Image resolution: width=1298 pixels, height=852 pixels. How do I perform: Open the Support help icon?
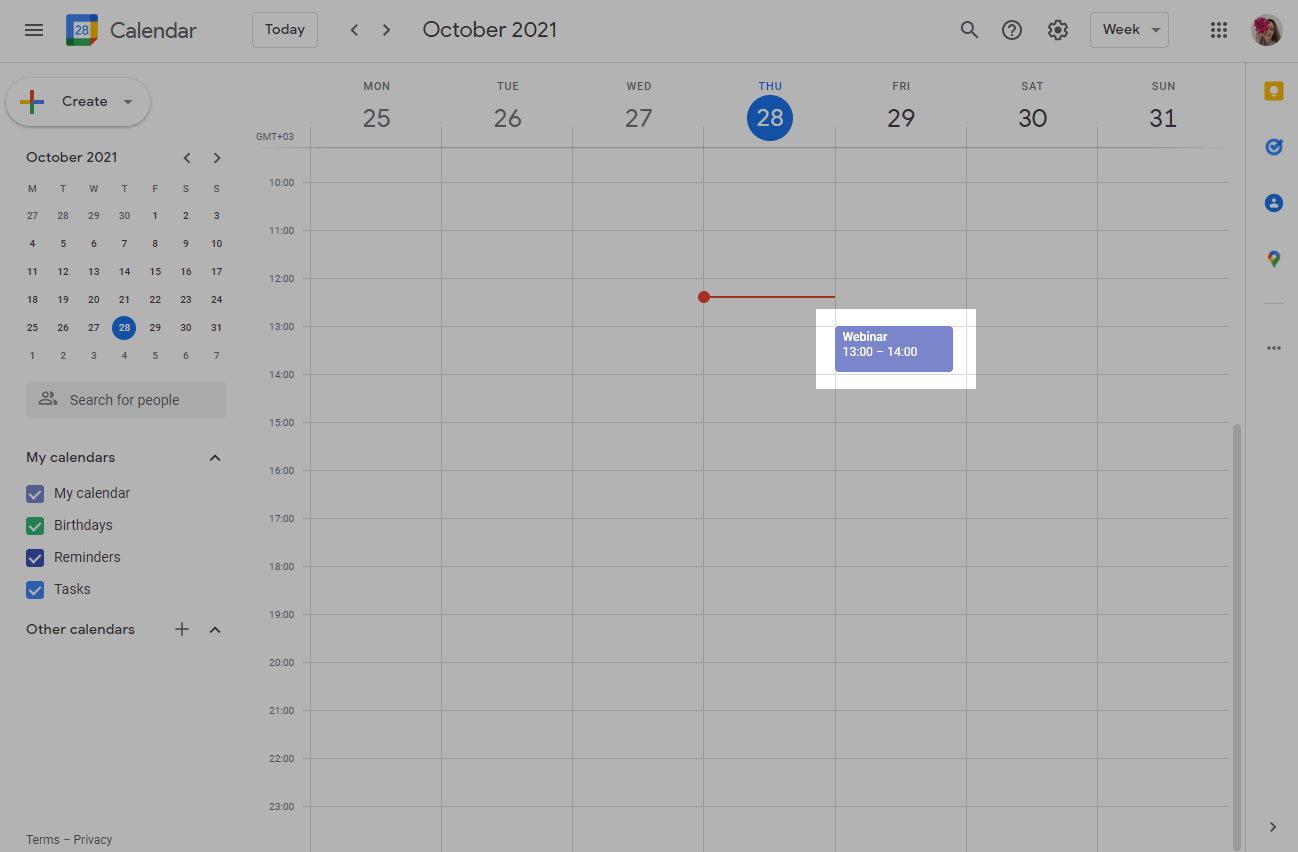click(x=1012, y=30)
